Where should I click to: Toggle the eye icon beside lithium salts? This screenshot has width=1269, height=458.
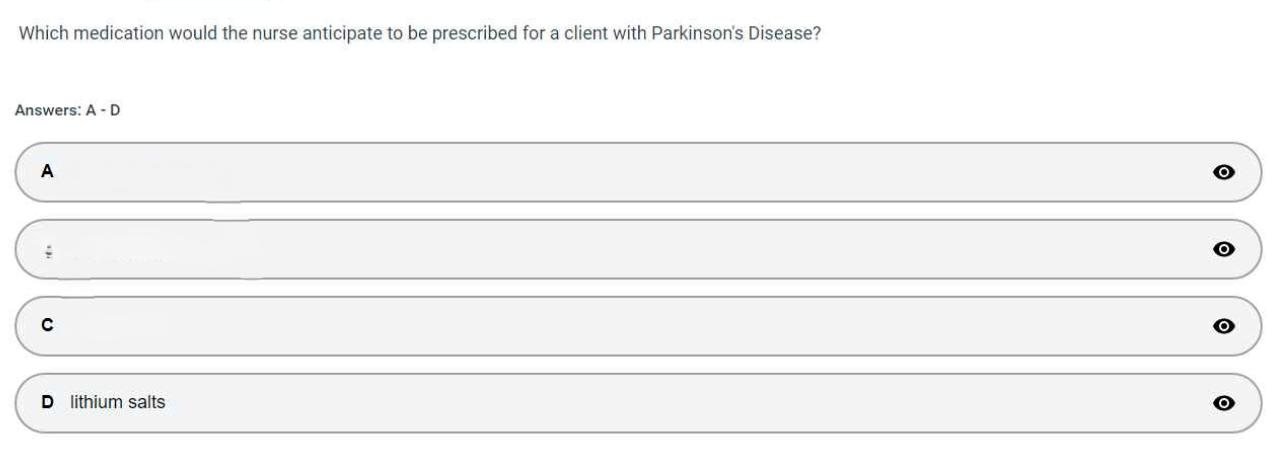1222,403
